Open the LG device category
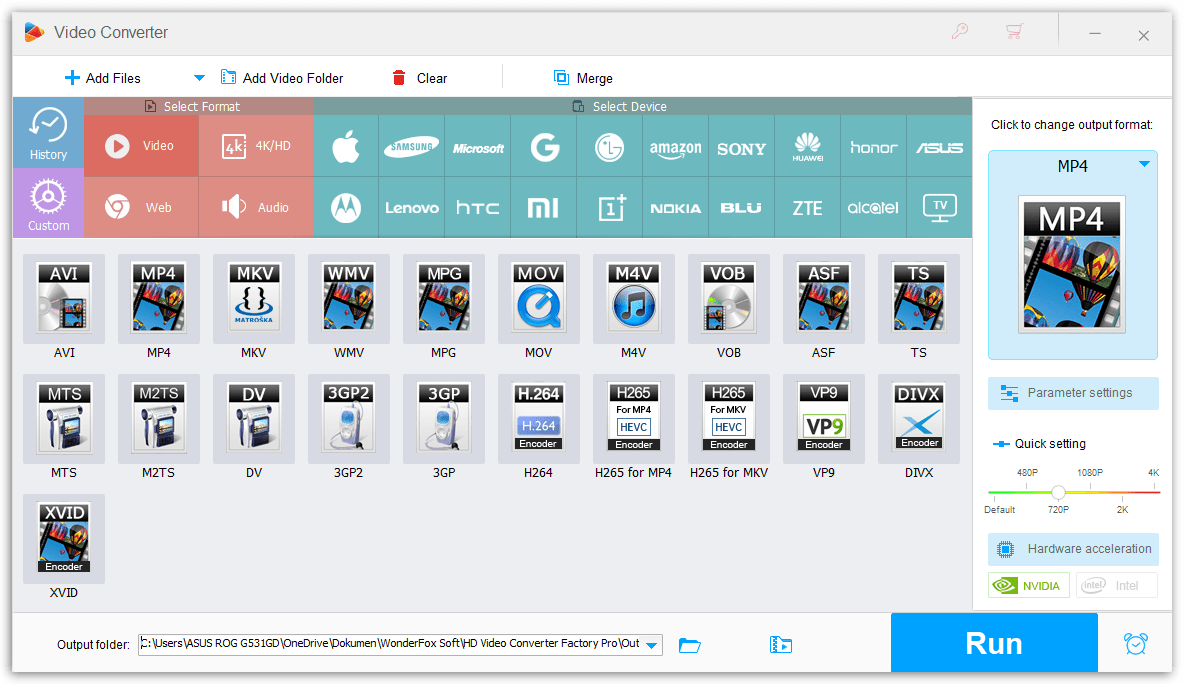 (609, 146)
